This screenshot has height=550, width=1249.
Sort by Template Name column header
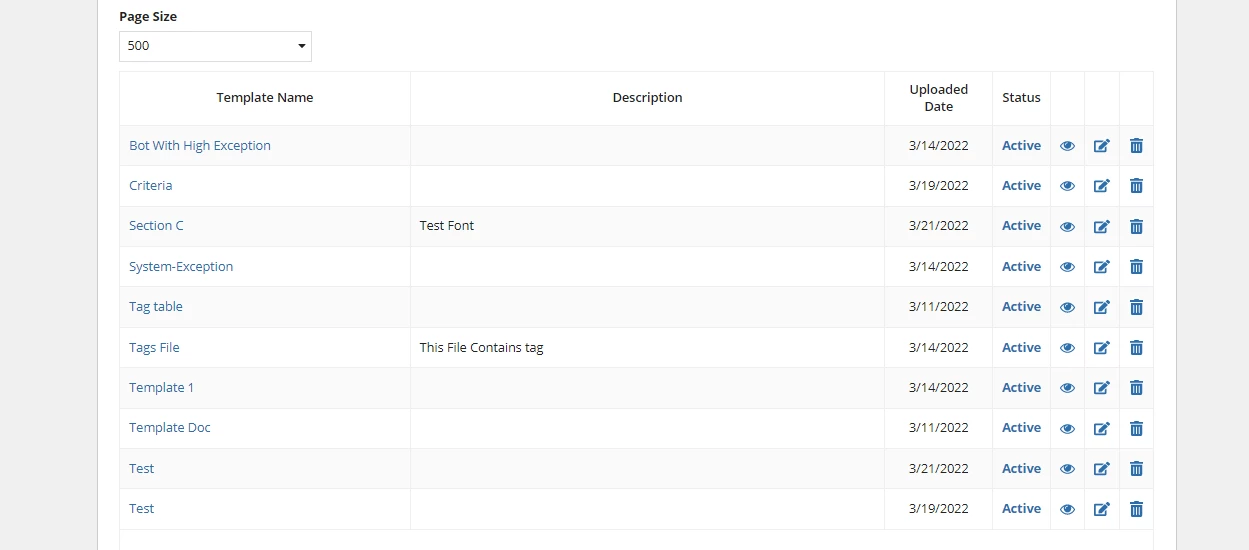click(265, 98)
